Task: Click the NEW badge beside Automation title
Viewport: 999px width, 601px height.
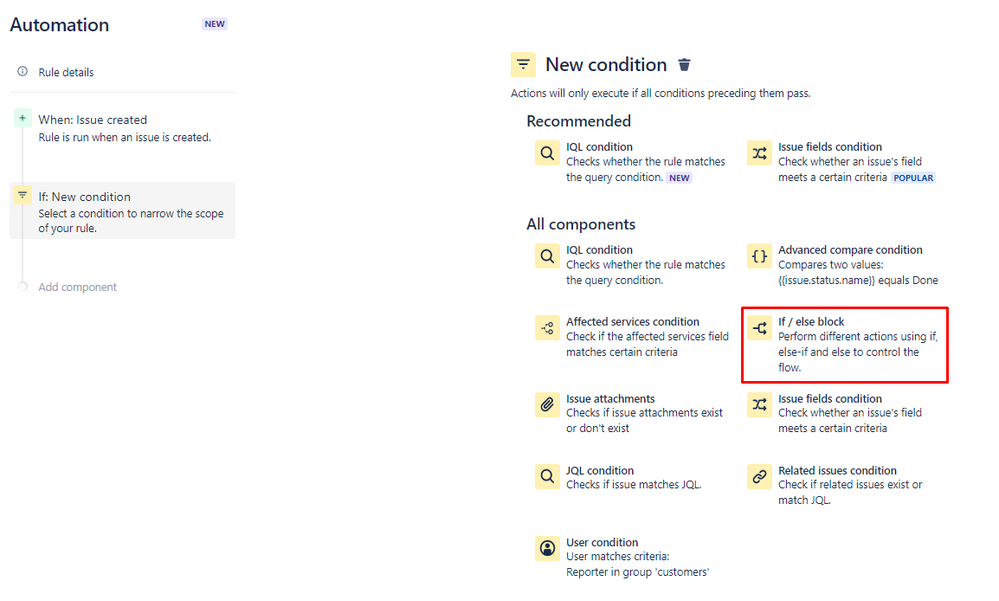Action: (215, 23)
